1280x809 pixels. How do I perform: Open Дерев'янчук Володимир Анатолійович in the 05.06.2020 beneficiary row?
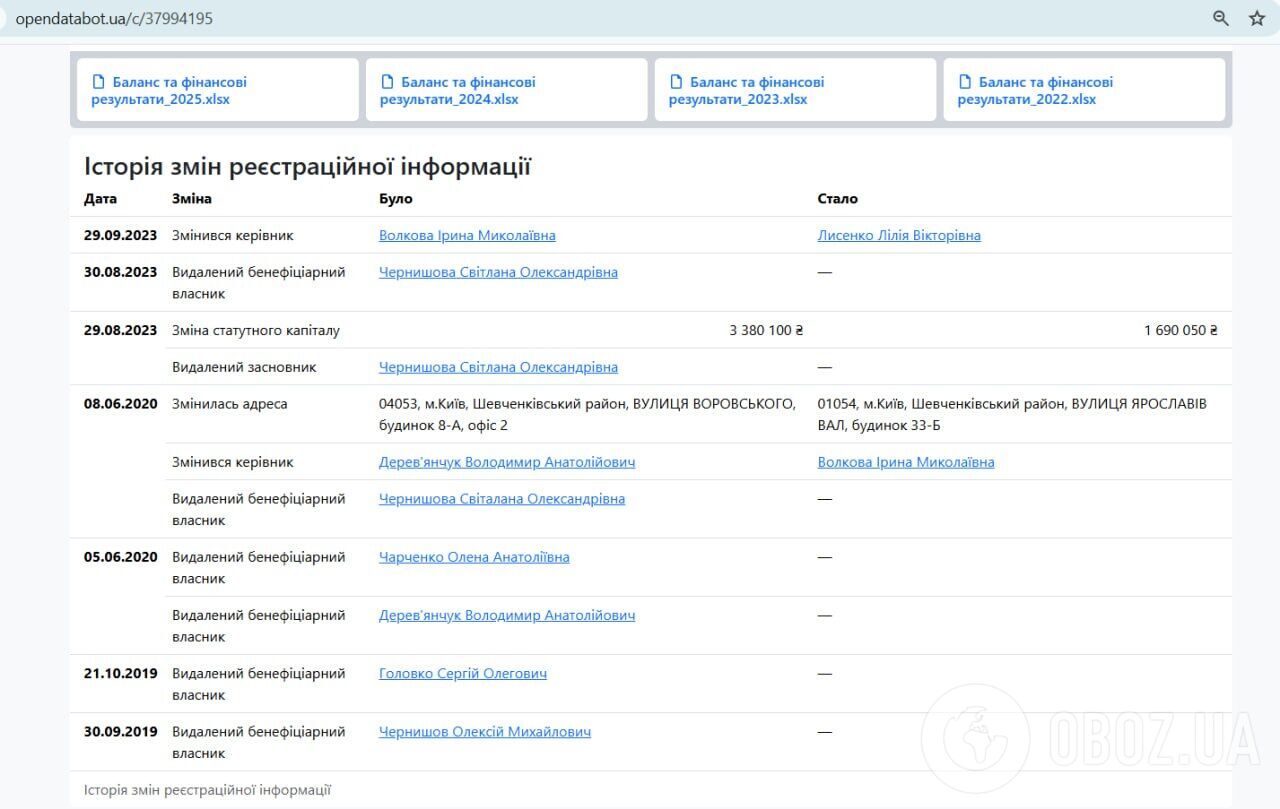pyautogui.click(x=507, y=615)
